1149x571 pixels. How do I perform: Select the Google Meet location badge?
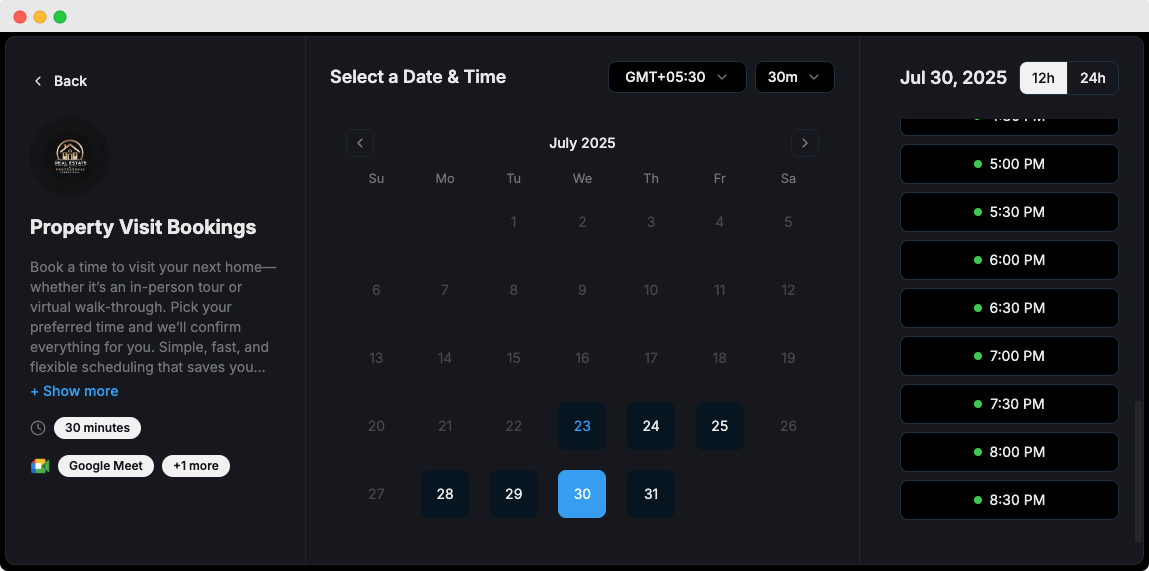(106, 466)
